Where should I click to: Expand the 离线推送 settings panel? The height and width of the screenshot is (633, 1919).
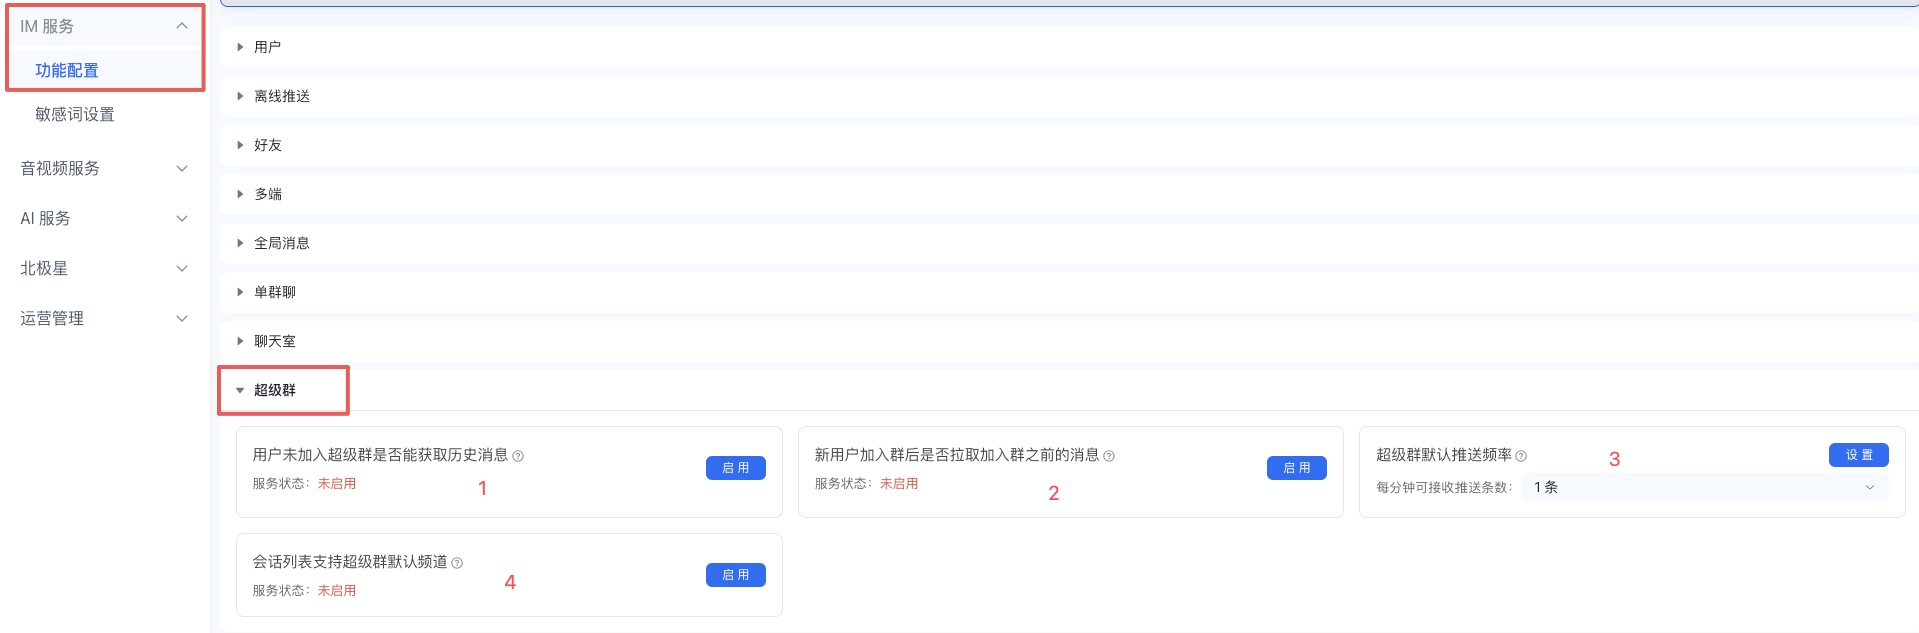tap(1069, 96)
